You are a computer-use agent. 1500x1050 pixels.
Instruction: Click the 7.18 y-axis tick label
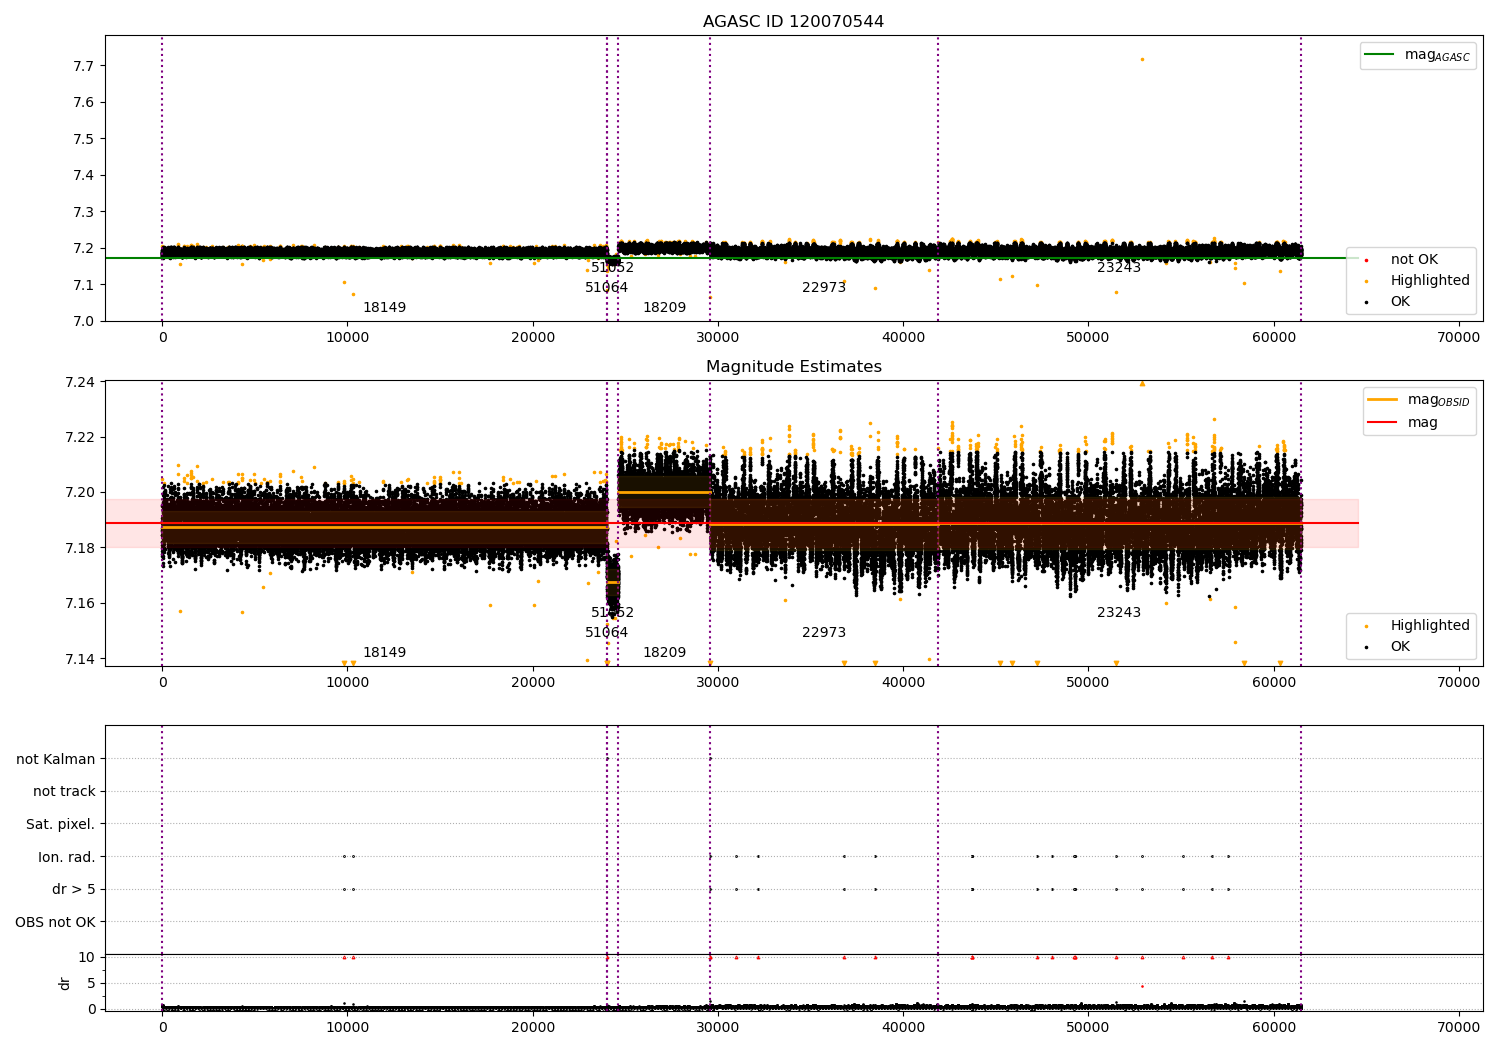[x=80, y=548]
